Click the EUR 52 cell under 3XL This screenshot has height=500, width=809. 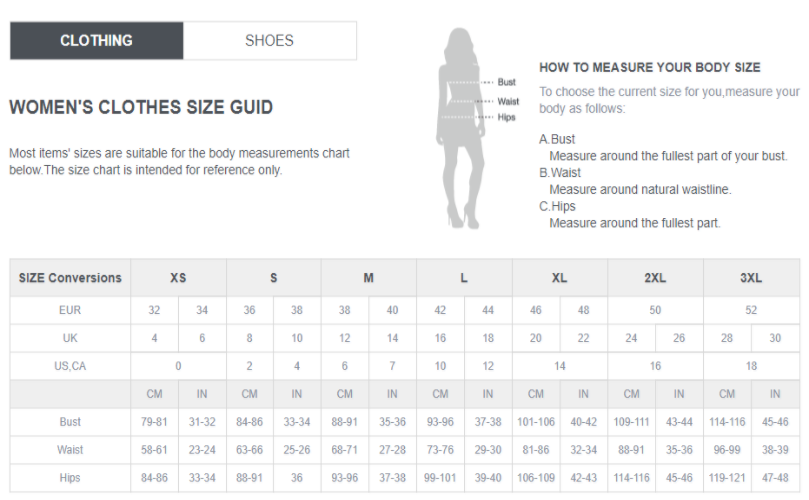point(751,310)
